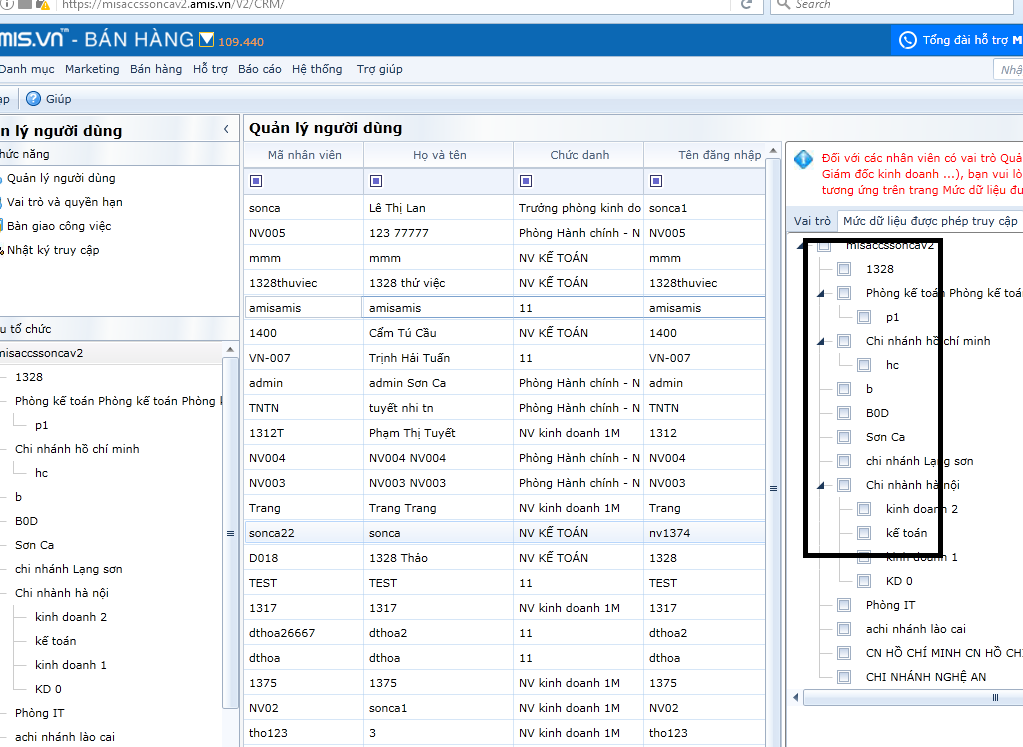Tick the p1 checkbox in the permission tree
This screenshot has height=747, width=1023.
point(864,317)
